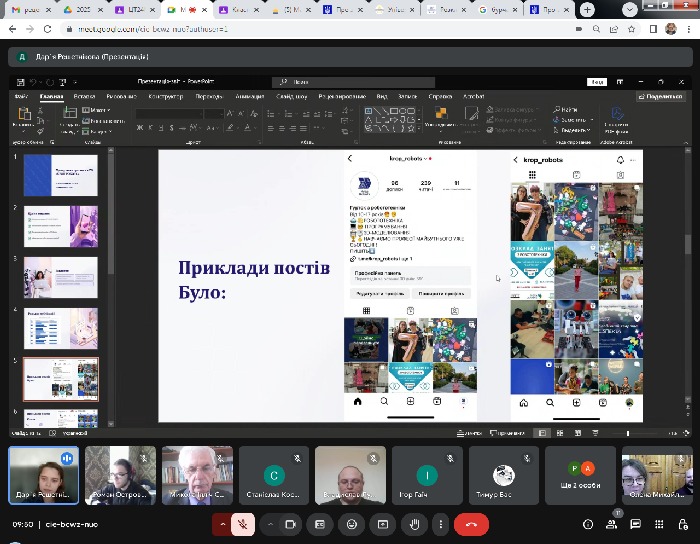Leave the call with red hang-up button
Screen dimensions: 700x544
tap(471, 523)
